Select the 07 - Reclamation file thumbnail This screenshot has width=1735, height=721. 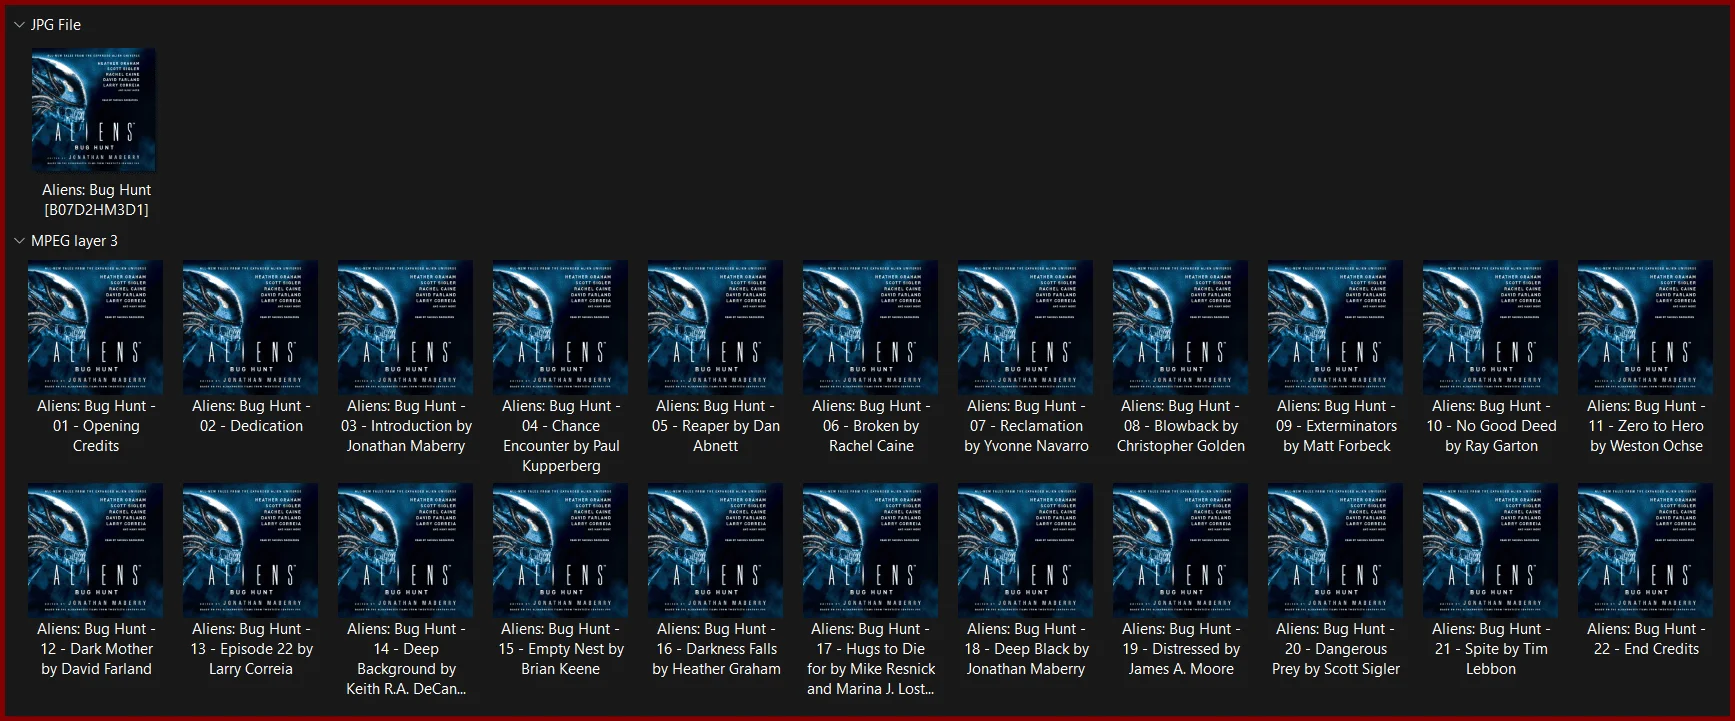1026,328
